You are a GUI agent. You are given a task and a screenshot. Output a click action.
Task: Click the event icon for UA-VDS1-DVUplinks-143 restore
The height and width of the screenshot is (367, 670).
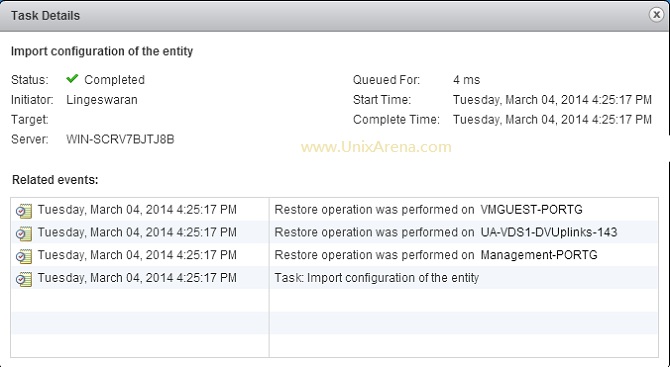tap(24, 233)
